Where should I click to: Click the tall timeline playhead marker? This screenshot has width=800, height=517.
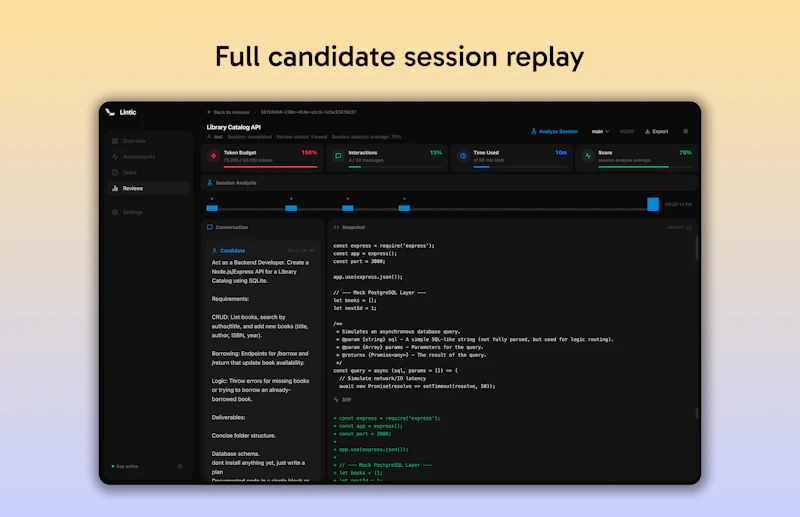click(653, 204)
